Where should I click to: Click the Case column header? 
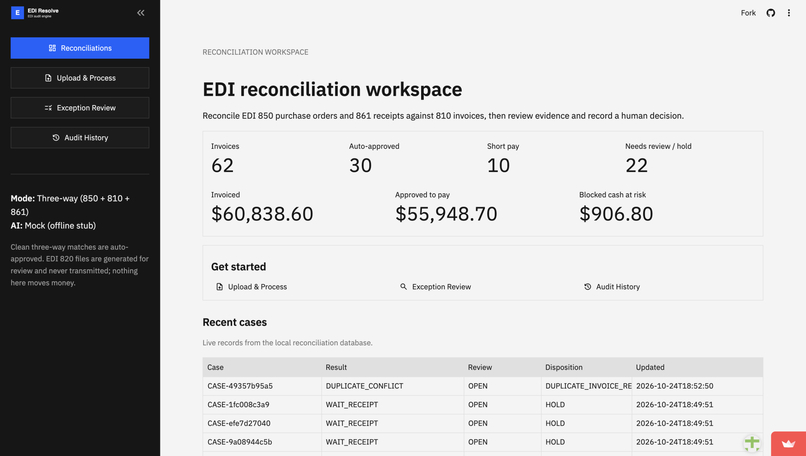click(x=262, y=367)
